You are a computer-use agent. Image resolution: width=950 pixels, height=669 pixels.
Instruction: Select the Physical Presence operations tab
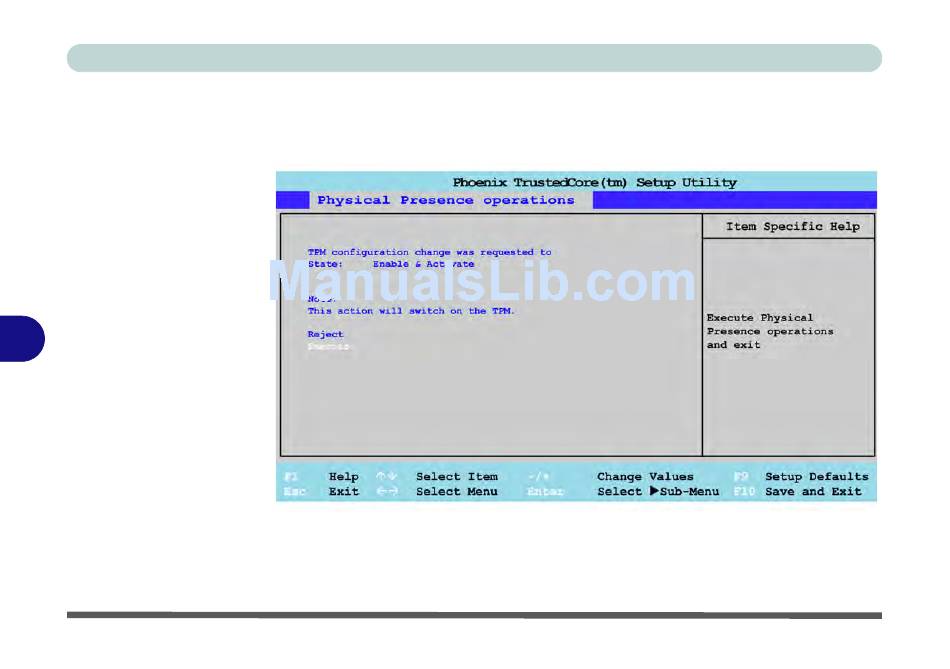(451, 200)
